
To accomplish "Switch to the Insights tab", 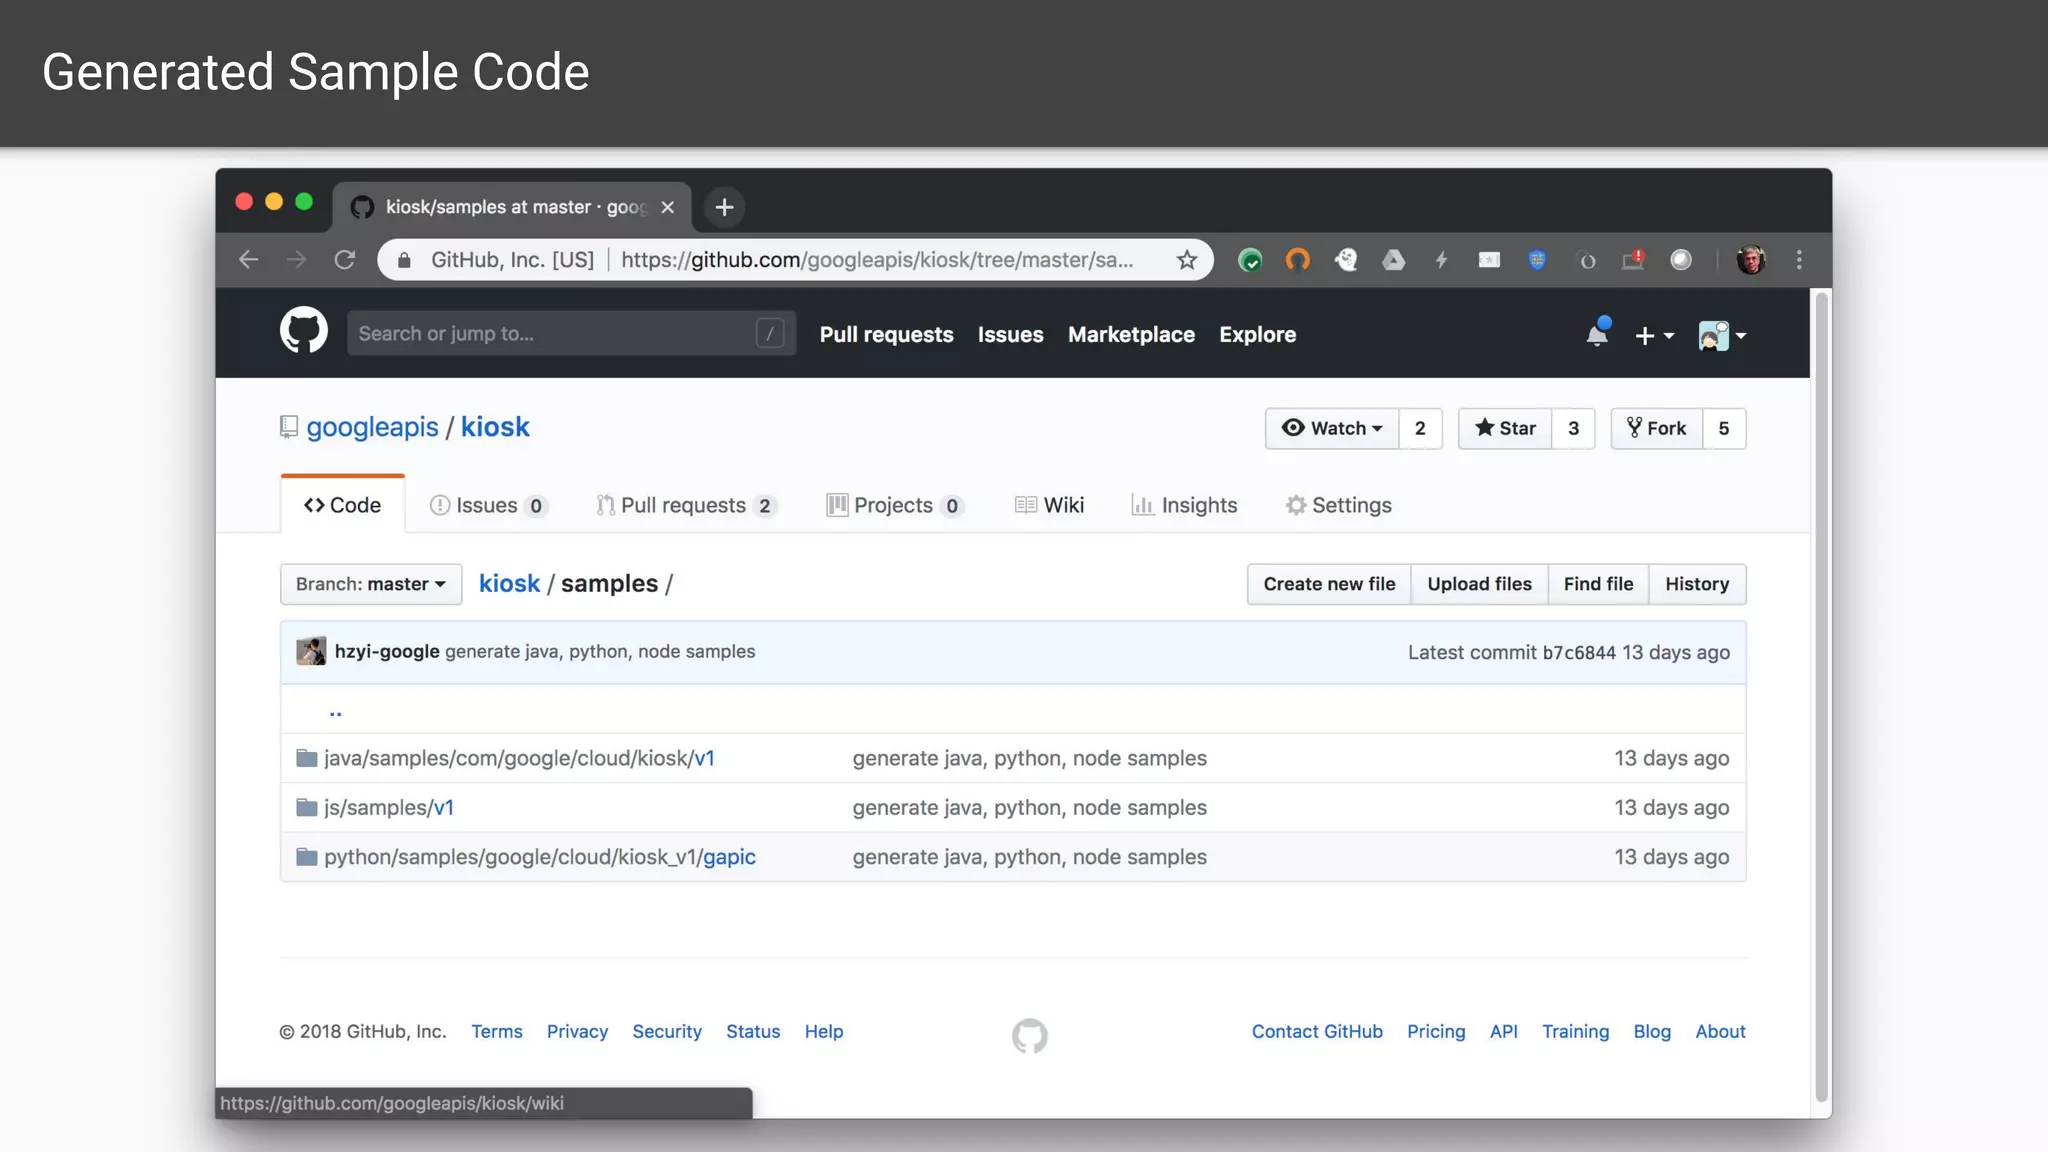I will (1185, 505).
